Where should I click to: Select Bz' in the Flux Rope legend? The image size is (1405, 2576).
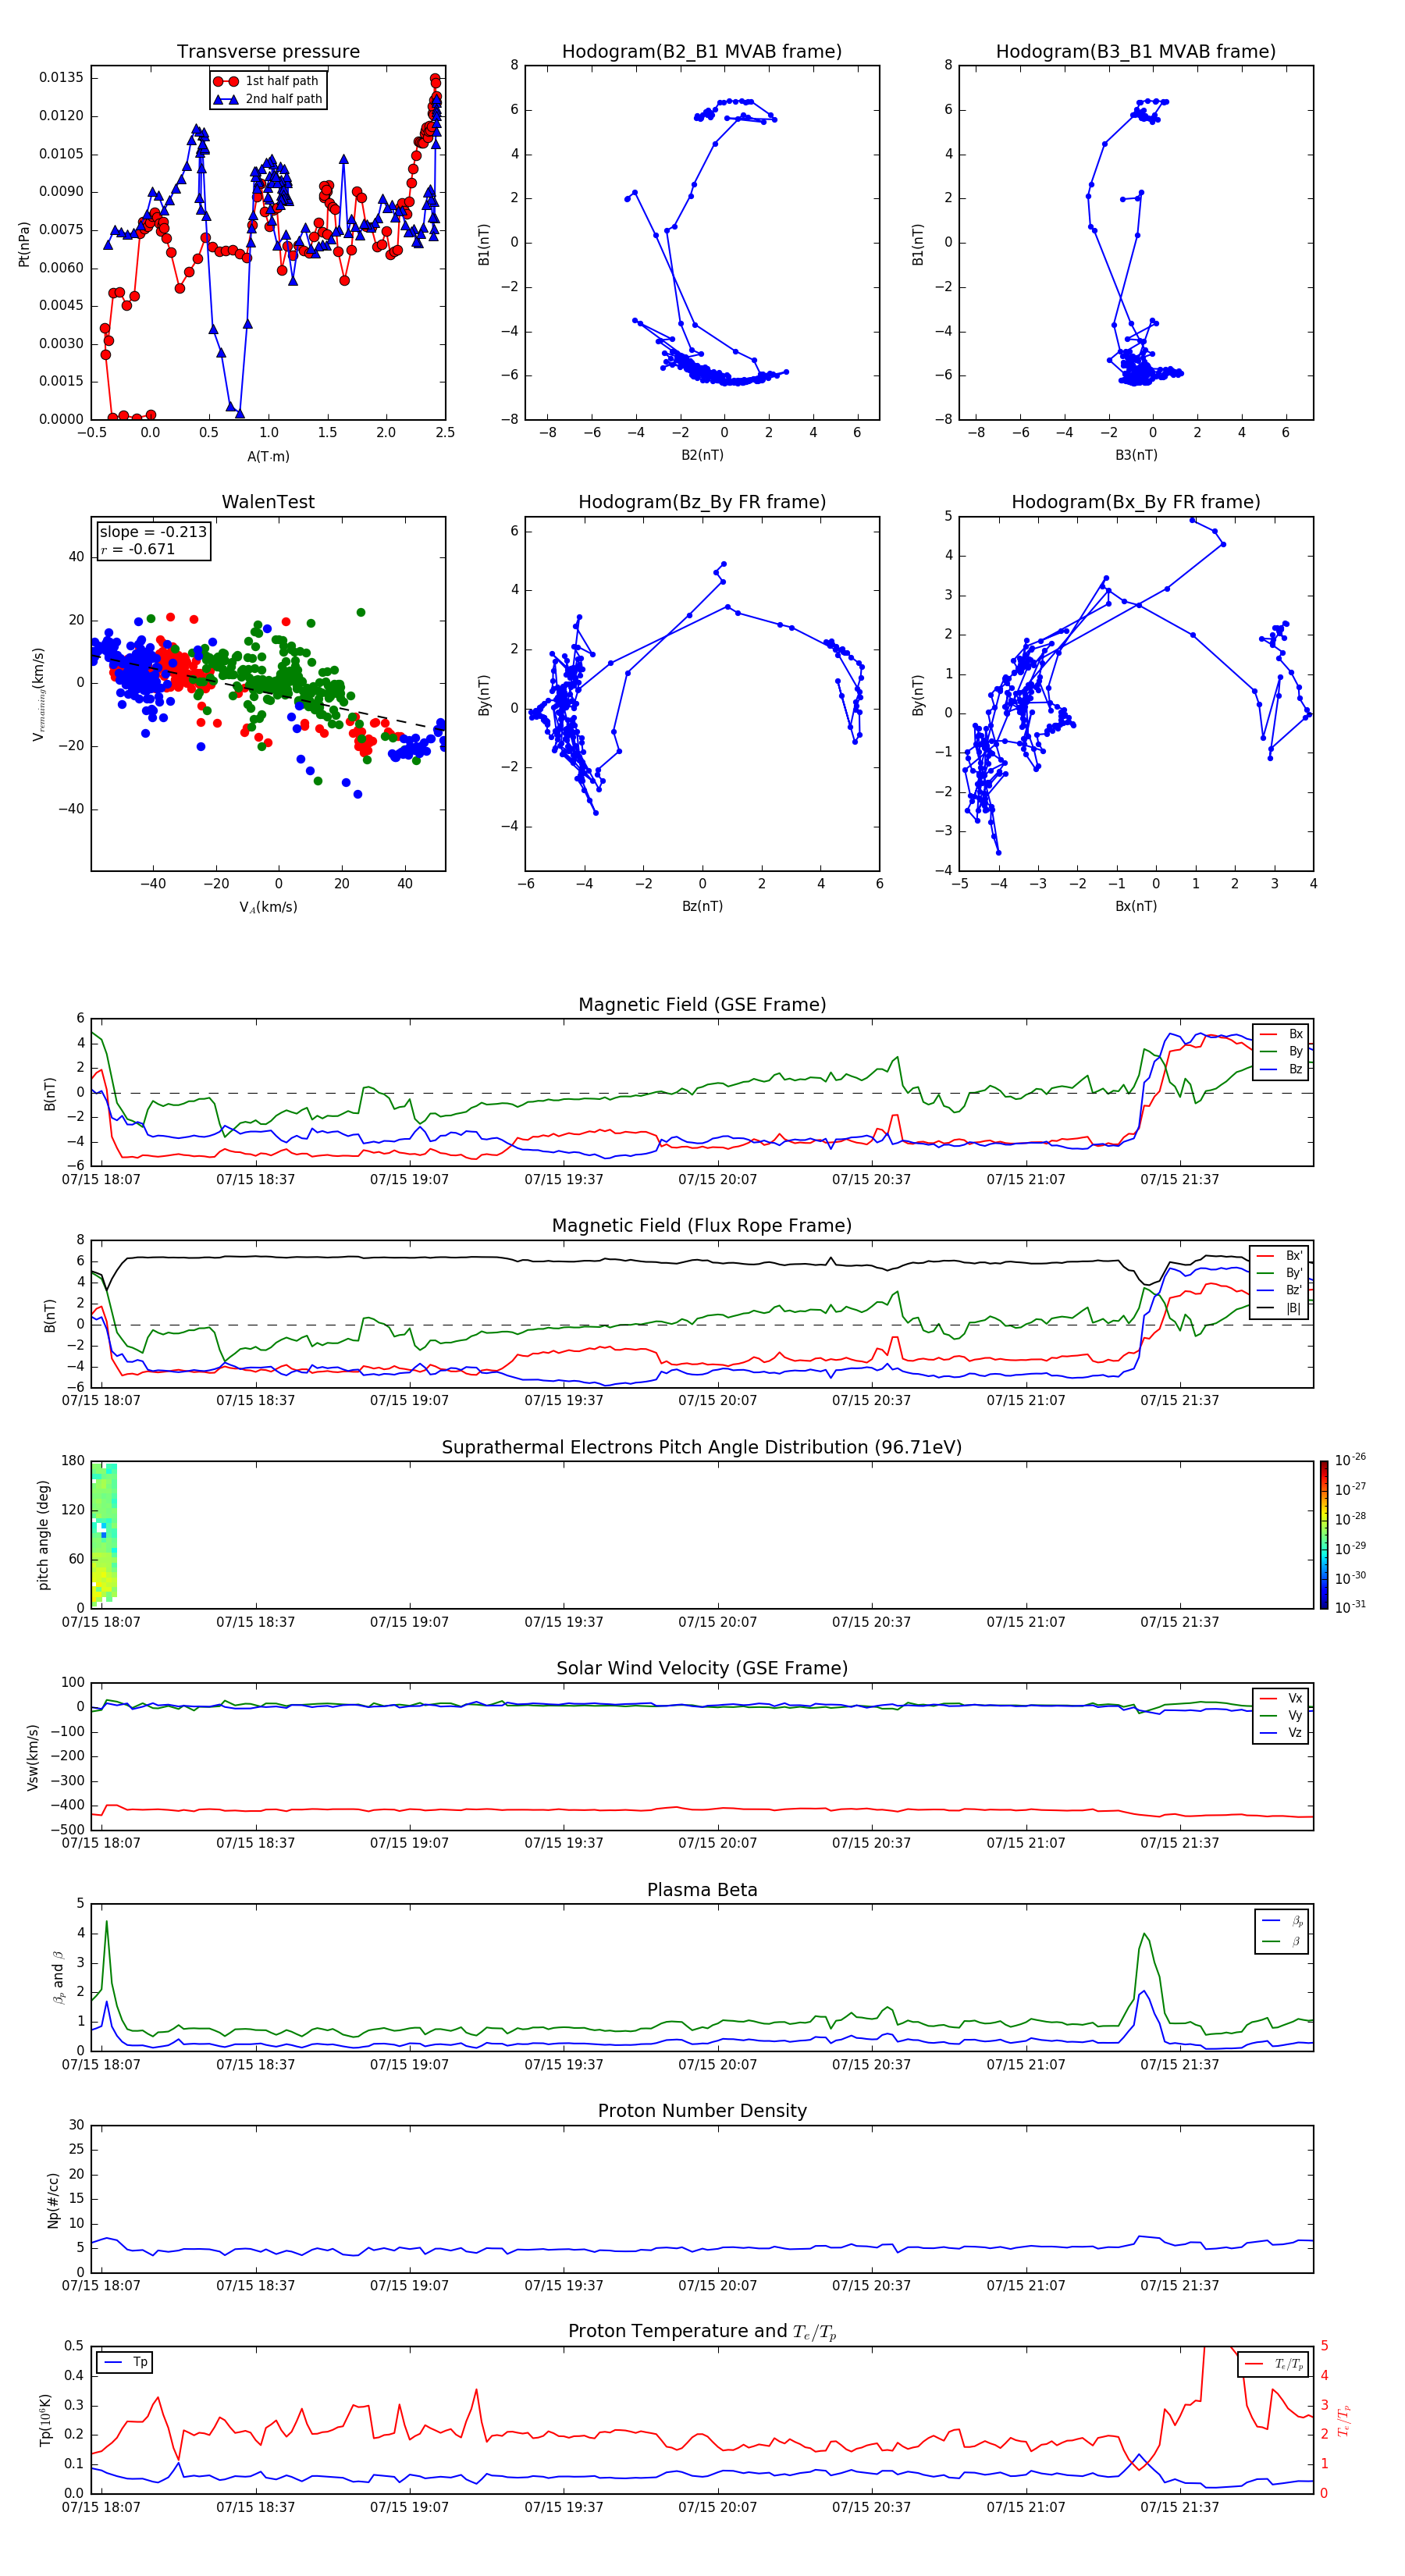1279,1290
